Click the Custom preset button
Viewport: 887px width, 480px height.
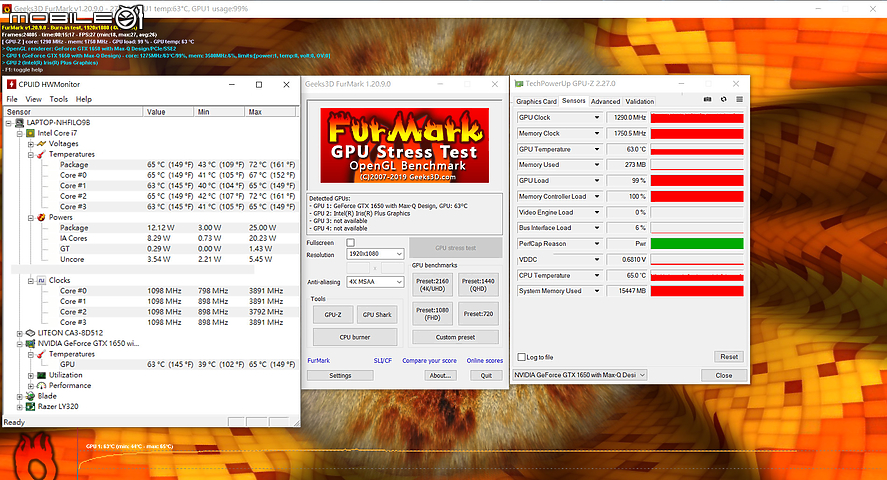pos(455,337)
